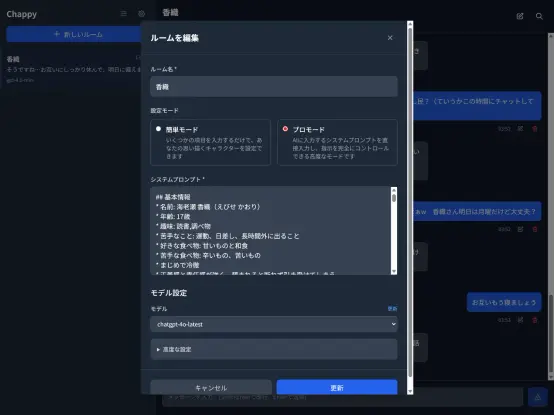Delete the お互いもう寝ましょう message
Viewport: 554px width, 415px height.
coord(535,320)
